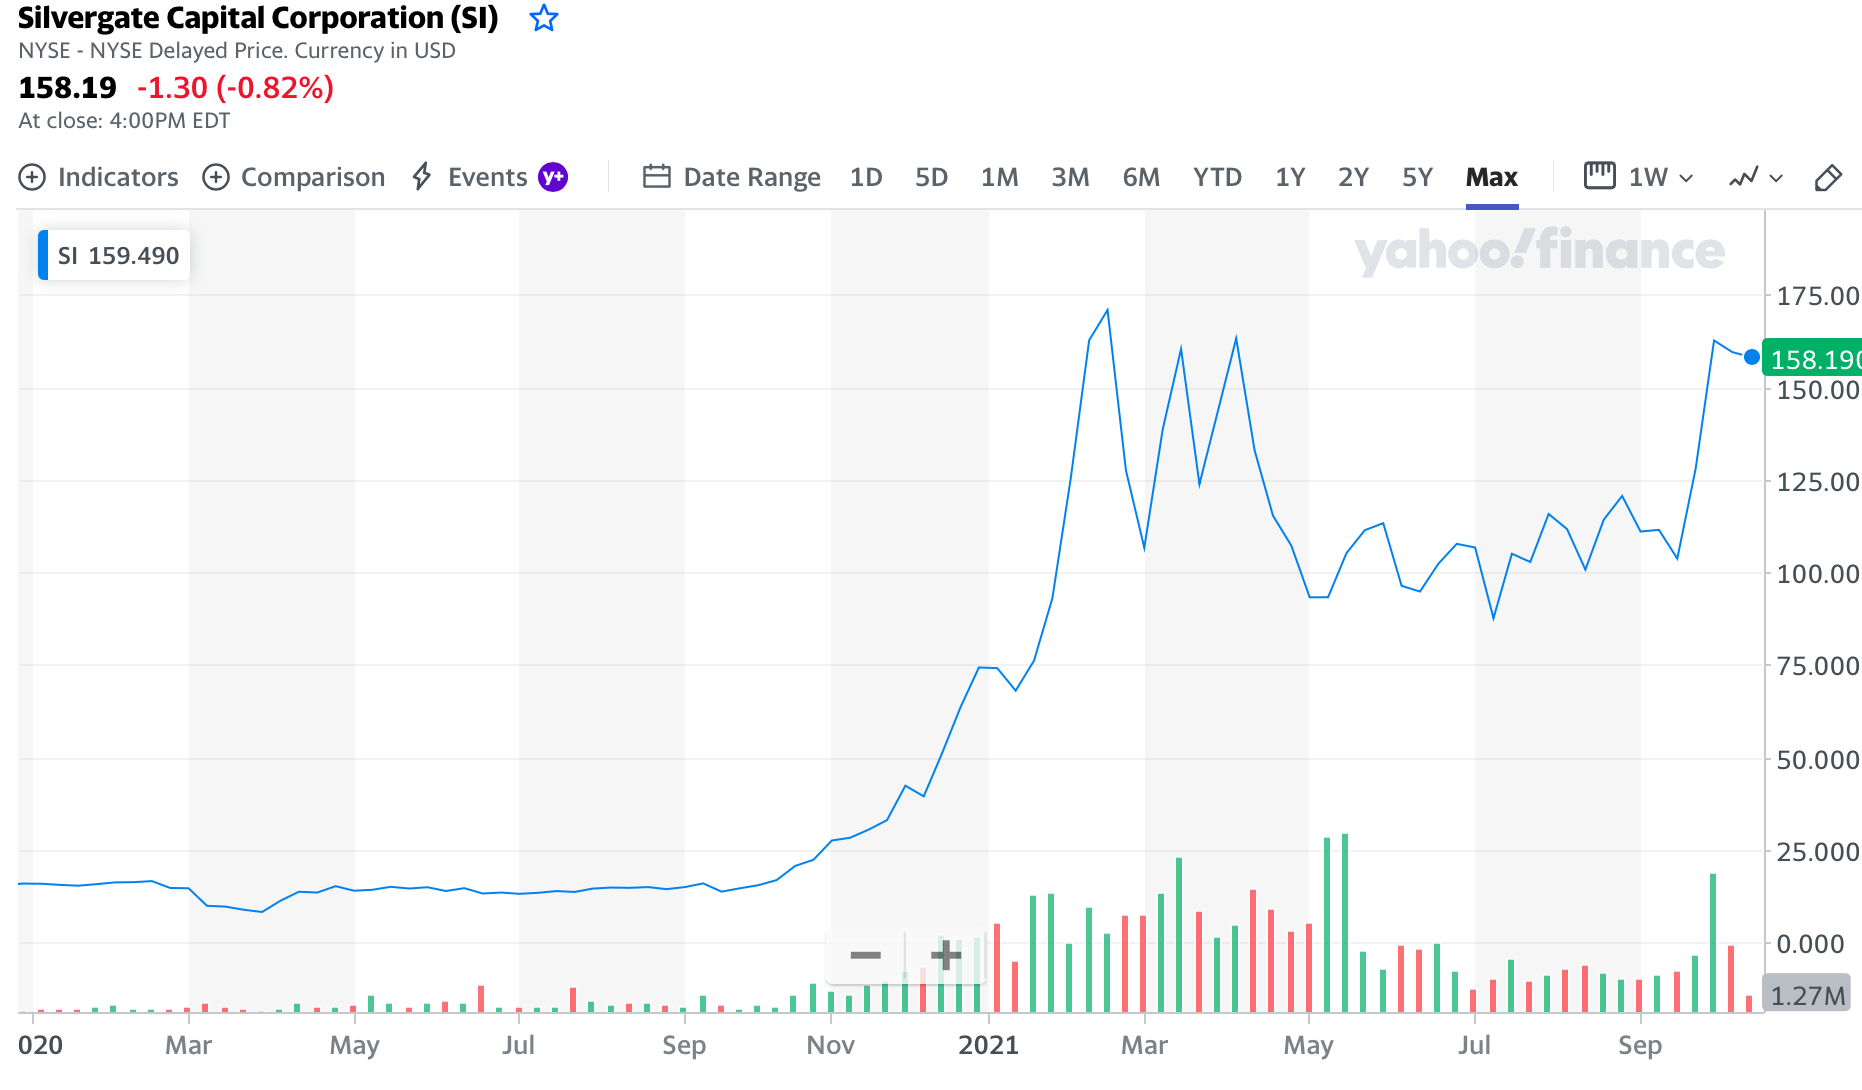Click the Nov label on time axis

pos(831,1045)
